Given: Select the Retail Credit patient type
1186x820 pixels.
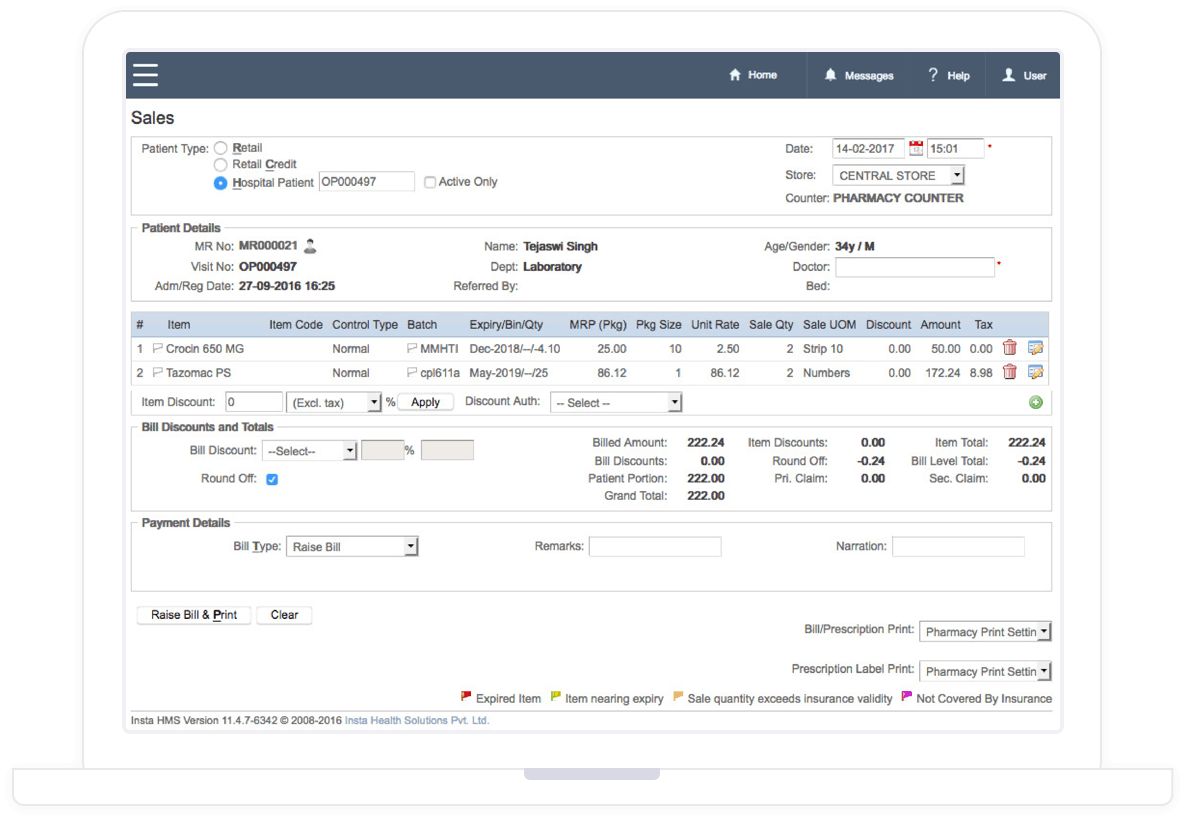Looking at the screenshot, I should (221, 165).
